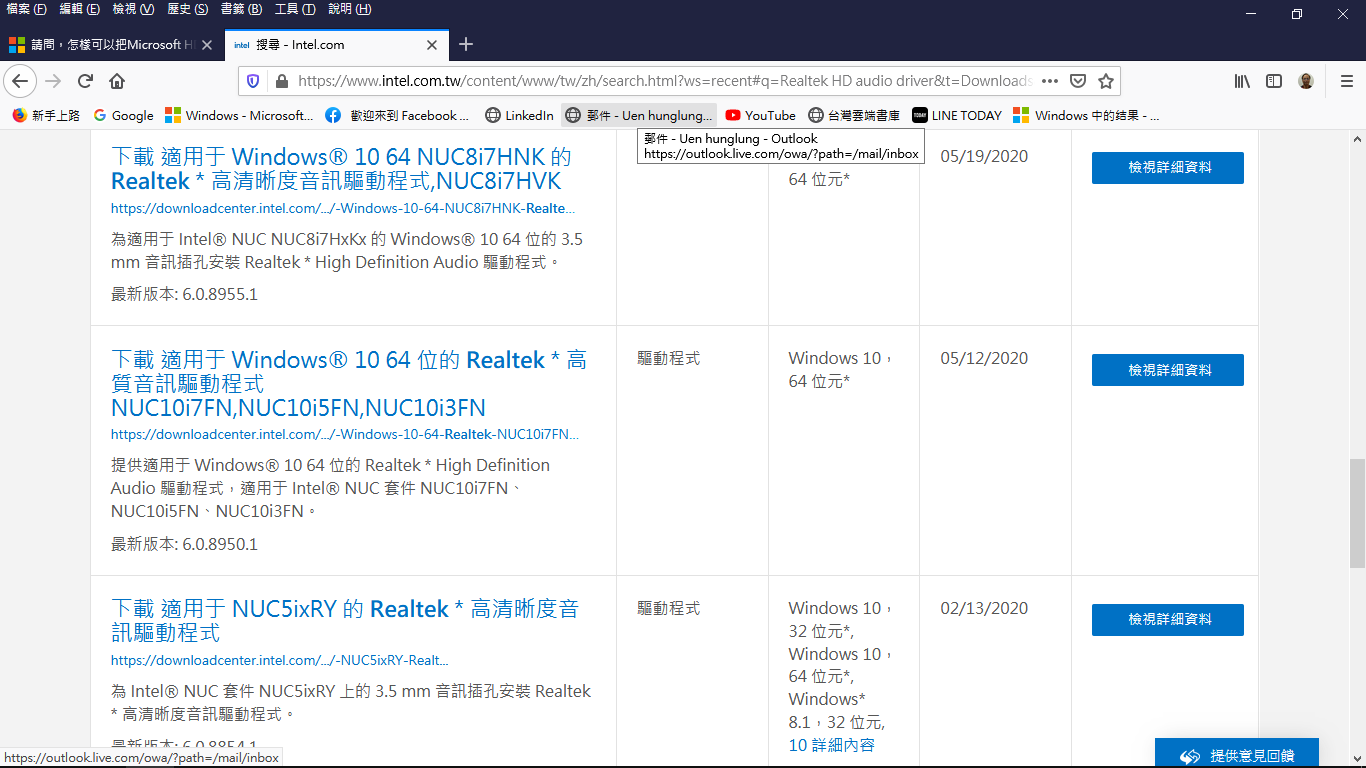Viewport: 1366px width, 768px height.
Task: Save page to Pocket
Action: [x=1078, y=81]
